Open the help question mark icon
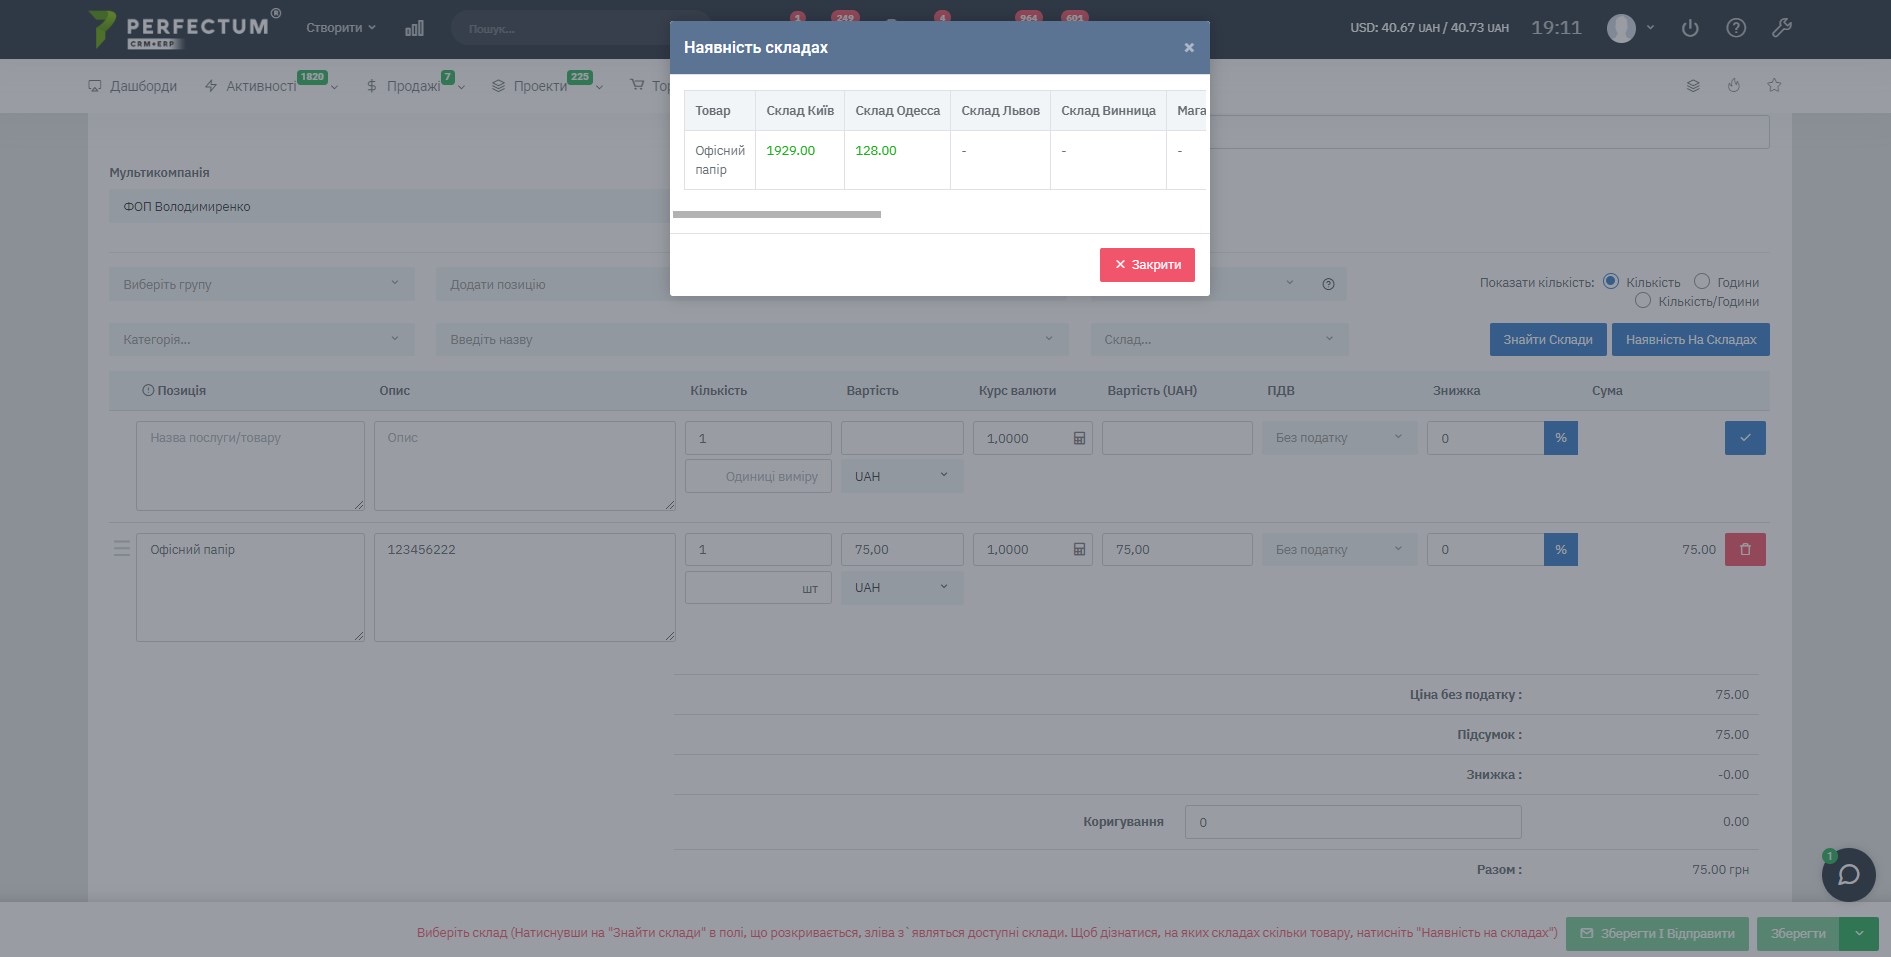1891x957 pixels. 1736,28
